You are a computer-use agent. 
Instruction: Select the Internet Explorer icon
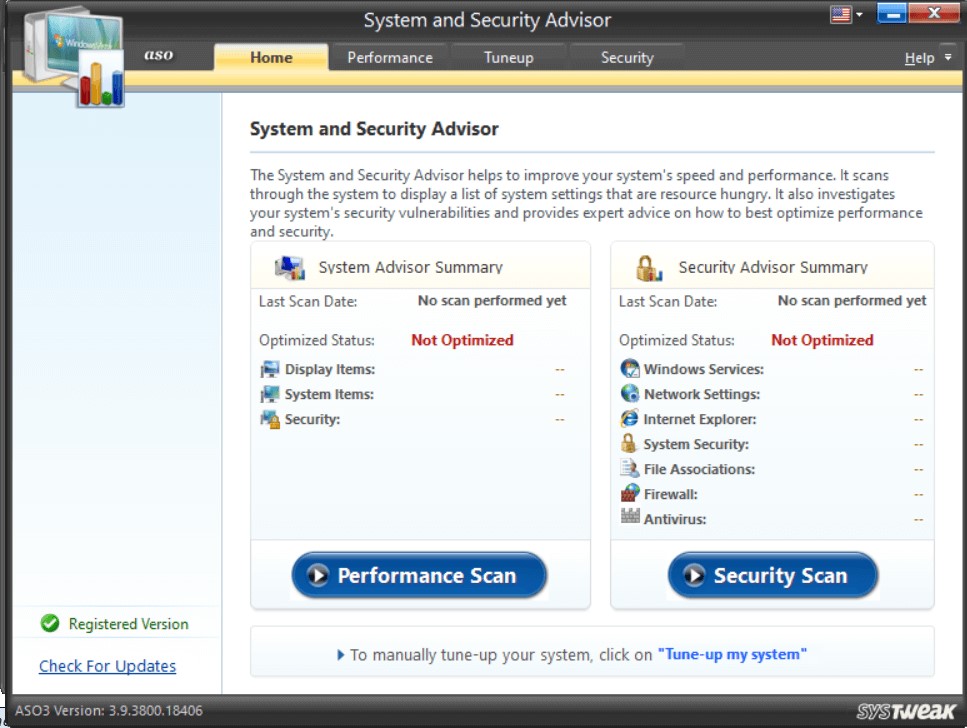[630, 419]
